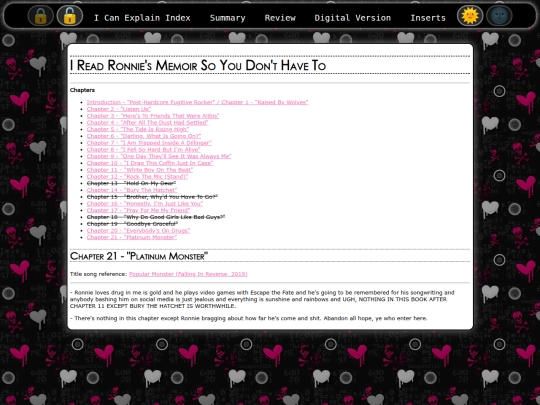Open Chapter 10 I Drag This Coffin link
The height and width of the screenshot is (405, 540).
click(150, 163)
